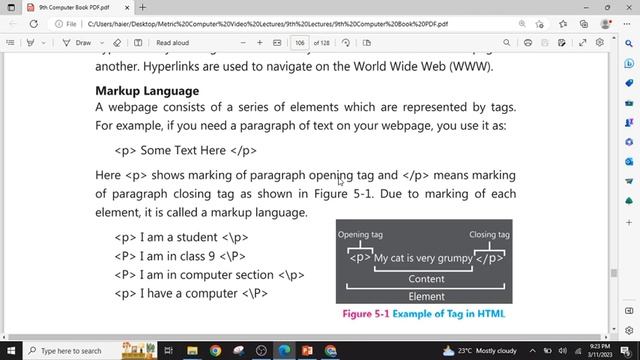The width and height of the screenshot is (640, 360).
Task: Select the Erase tool
Action: pyautogui.click(x=117, y=42)
